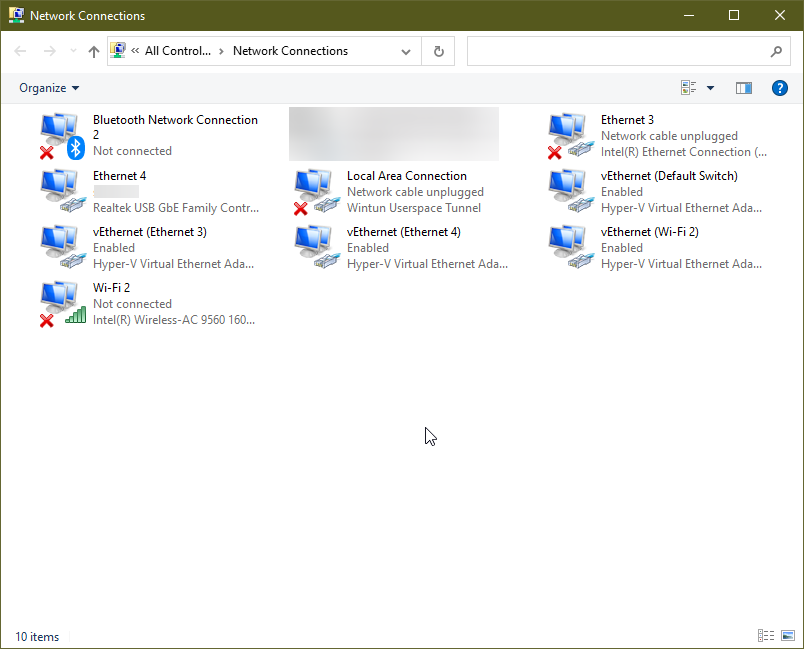The width and height of the screenshot is (804, 649).
Task: Select the Bluetooth Network Connection 2 adapter icon
Action: pos(62,136)
